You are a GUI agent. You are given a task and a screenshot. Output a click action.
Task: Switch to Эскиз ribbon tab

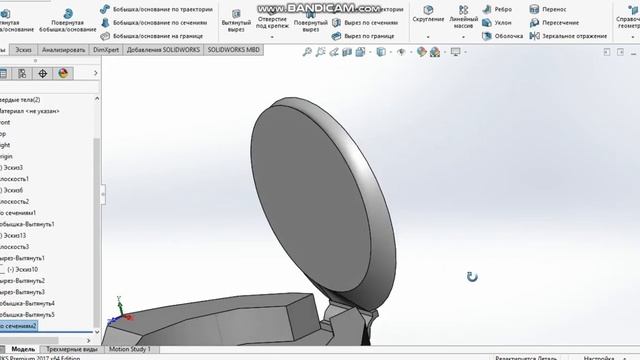tap(23, 50)
